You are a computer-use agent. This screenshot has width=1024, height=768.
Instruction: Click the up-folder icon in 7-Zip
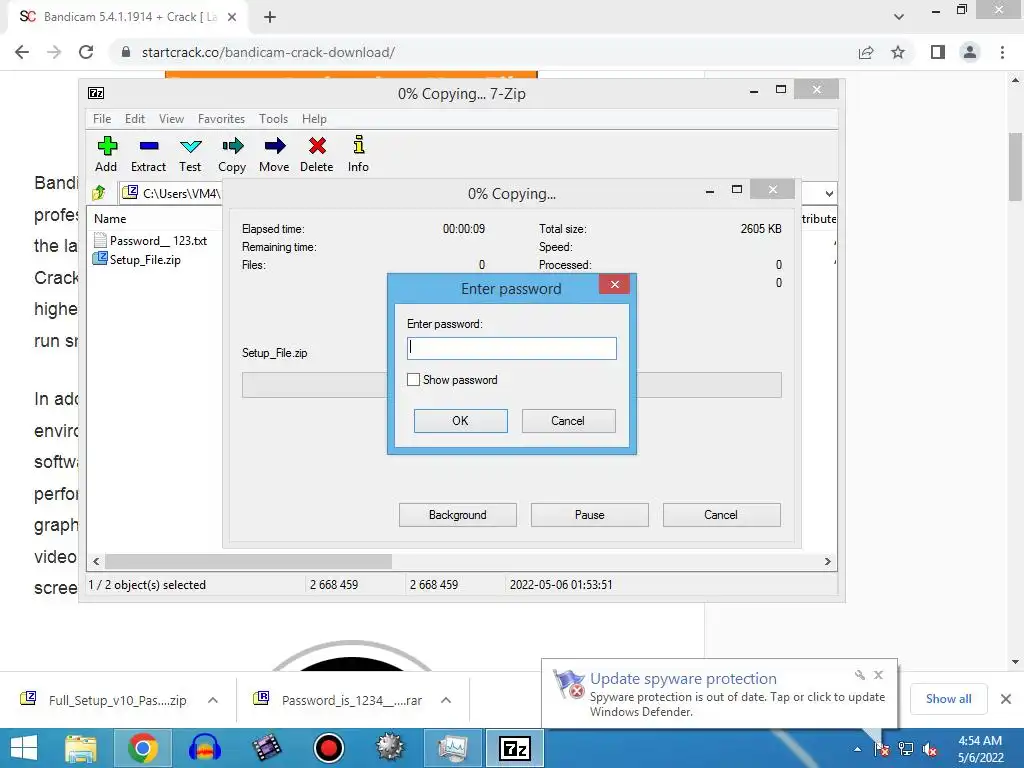pyautogui.click(x=99, y=193)
